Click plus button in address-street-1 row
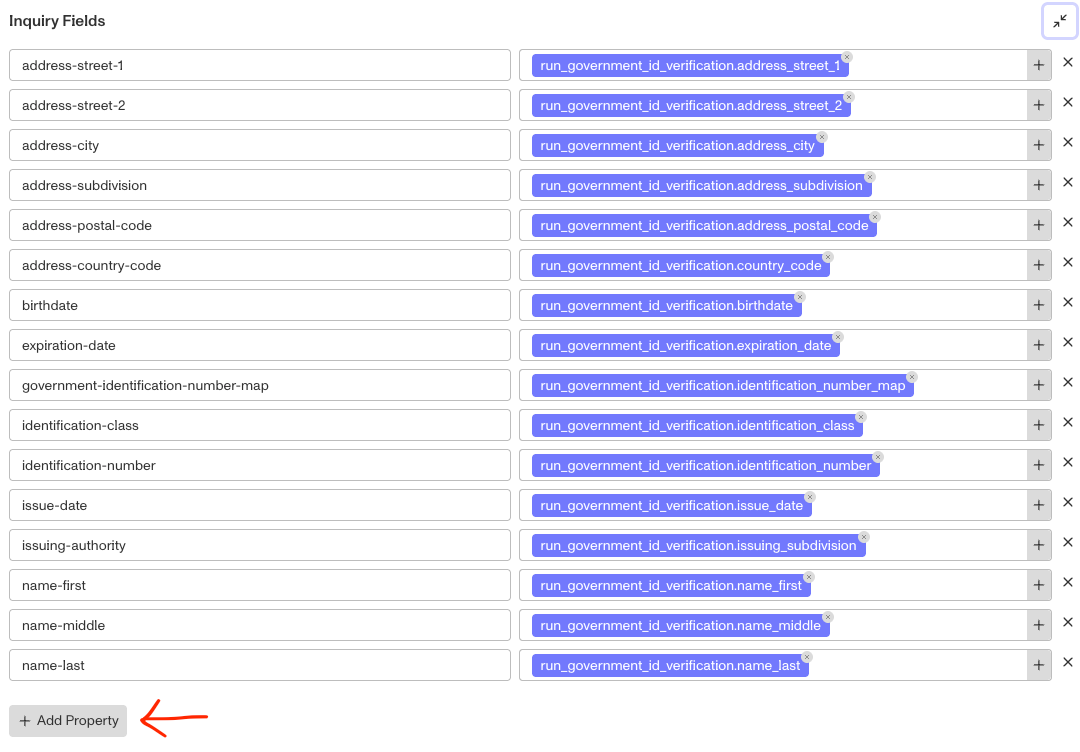This screenshot has width=1080, height=752. (1039, 65)
